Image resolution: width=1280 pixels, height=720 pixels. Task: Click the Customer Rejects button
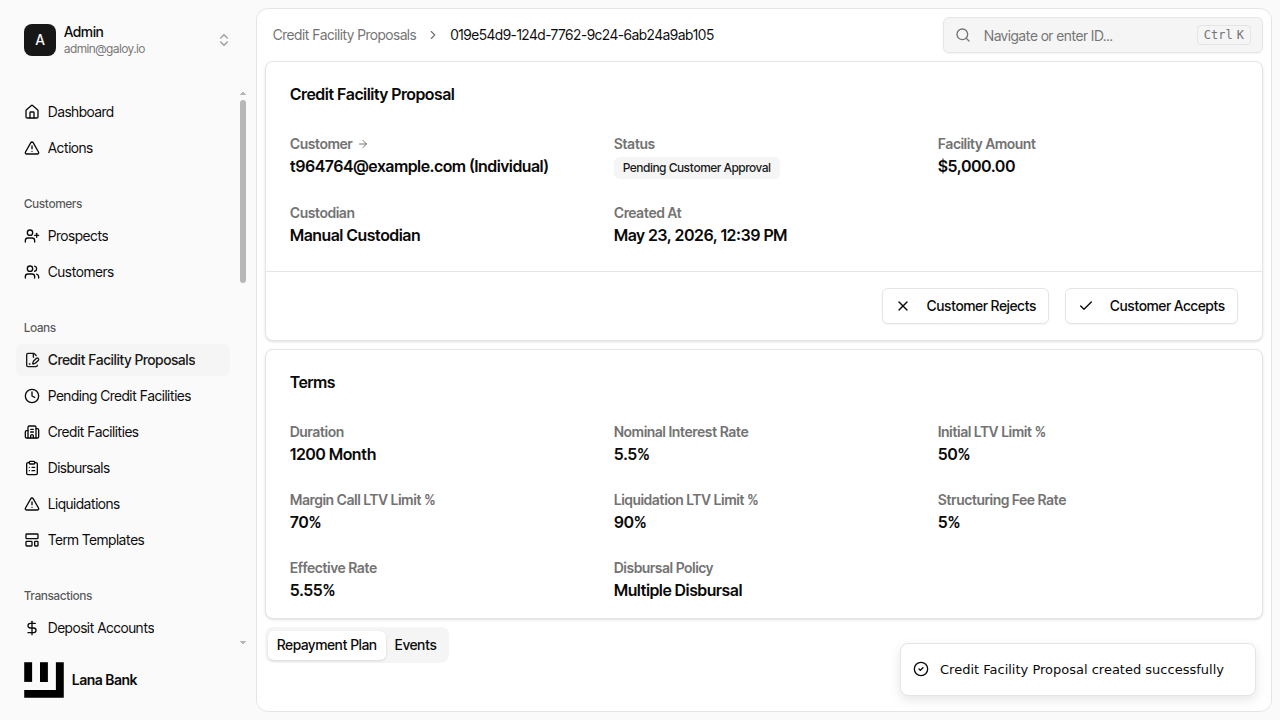point(965,306)
